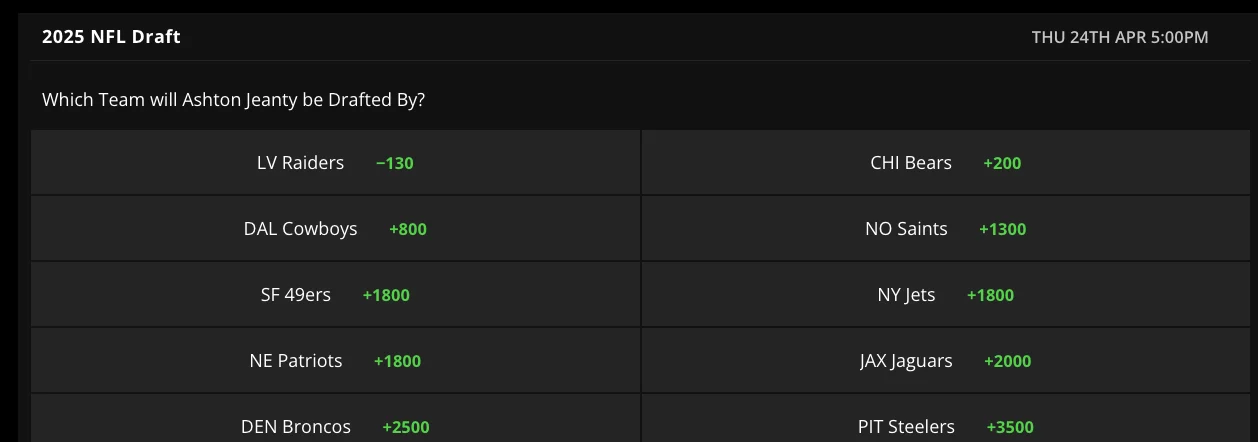Viewport: 1258px width, 442px height.
Task: Choose the NE Patriots outcome
Action: click(x=335, y=361)
